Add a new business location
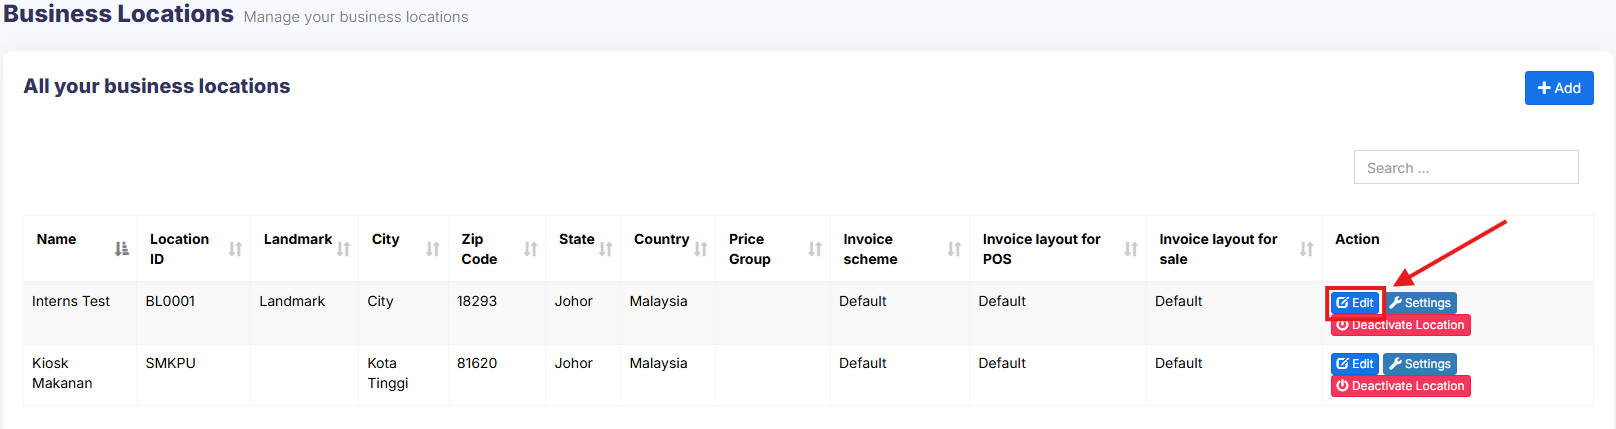Screen dimensions: 1616x429 [1558, 88]
